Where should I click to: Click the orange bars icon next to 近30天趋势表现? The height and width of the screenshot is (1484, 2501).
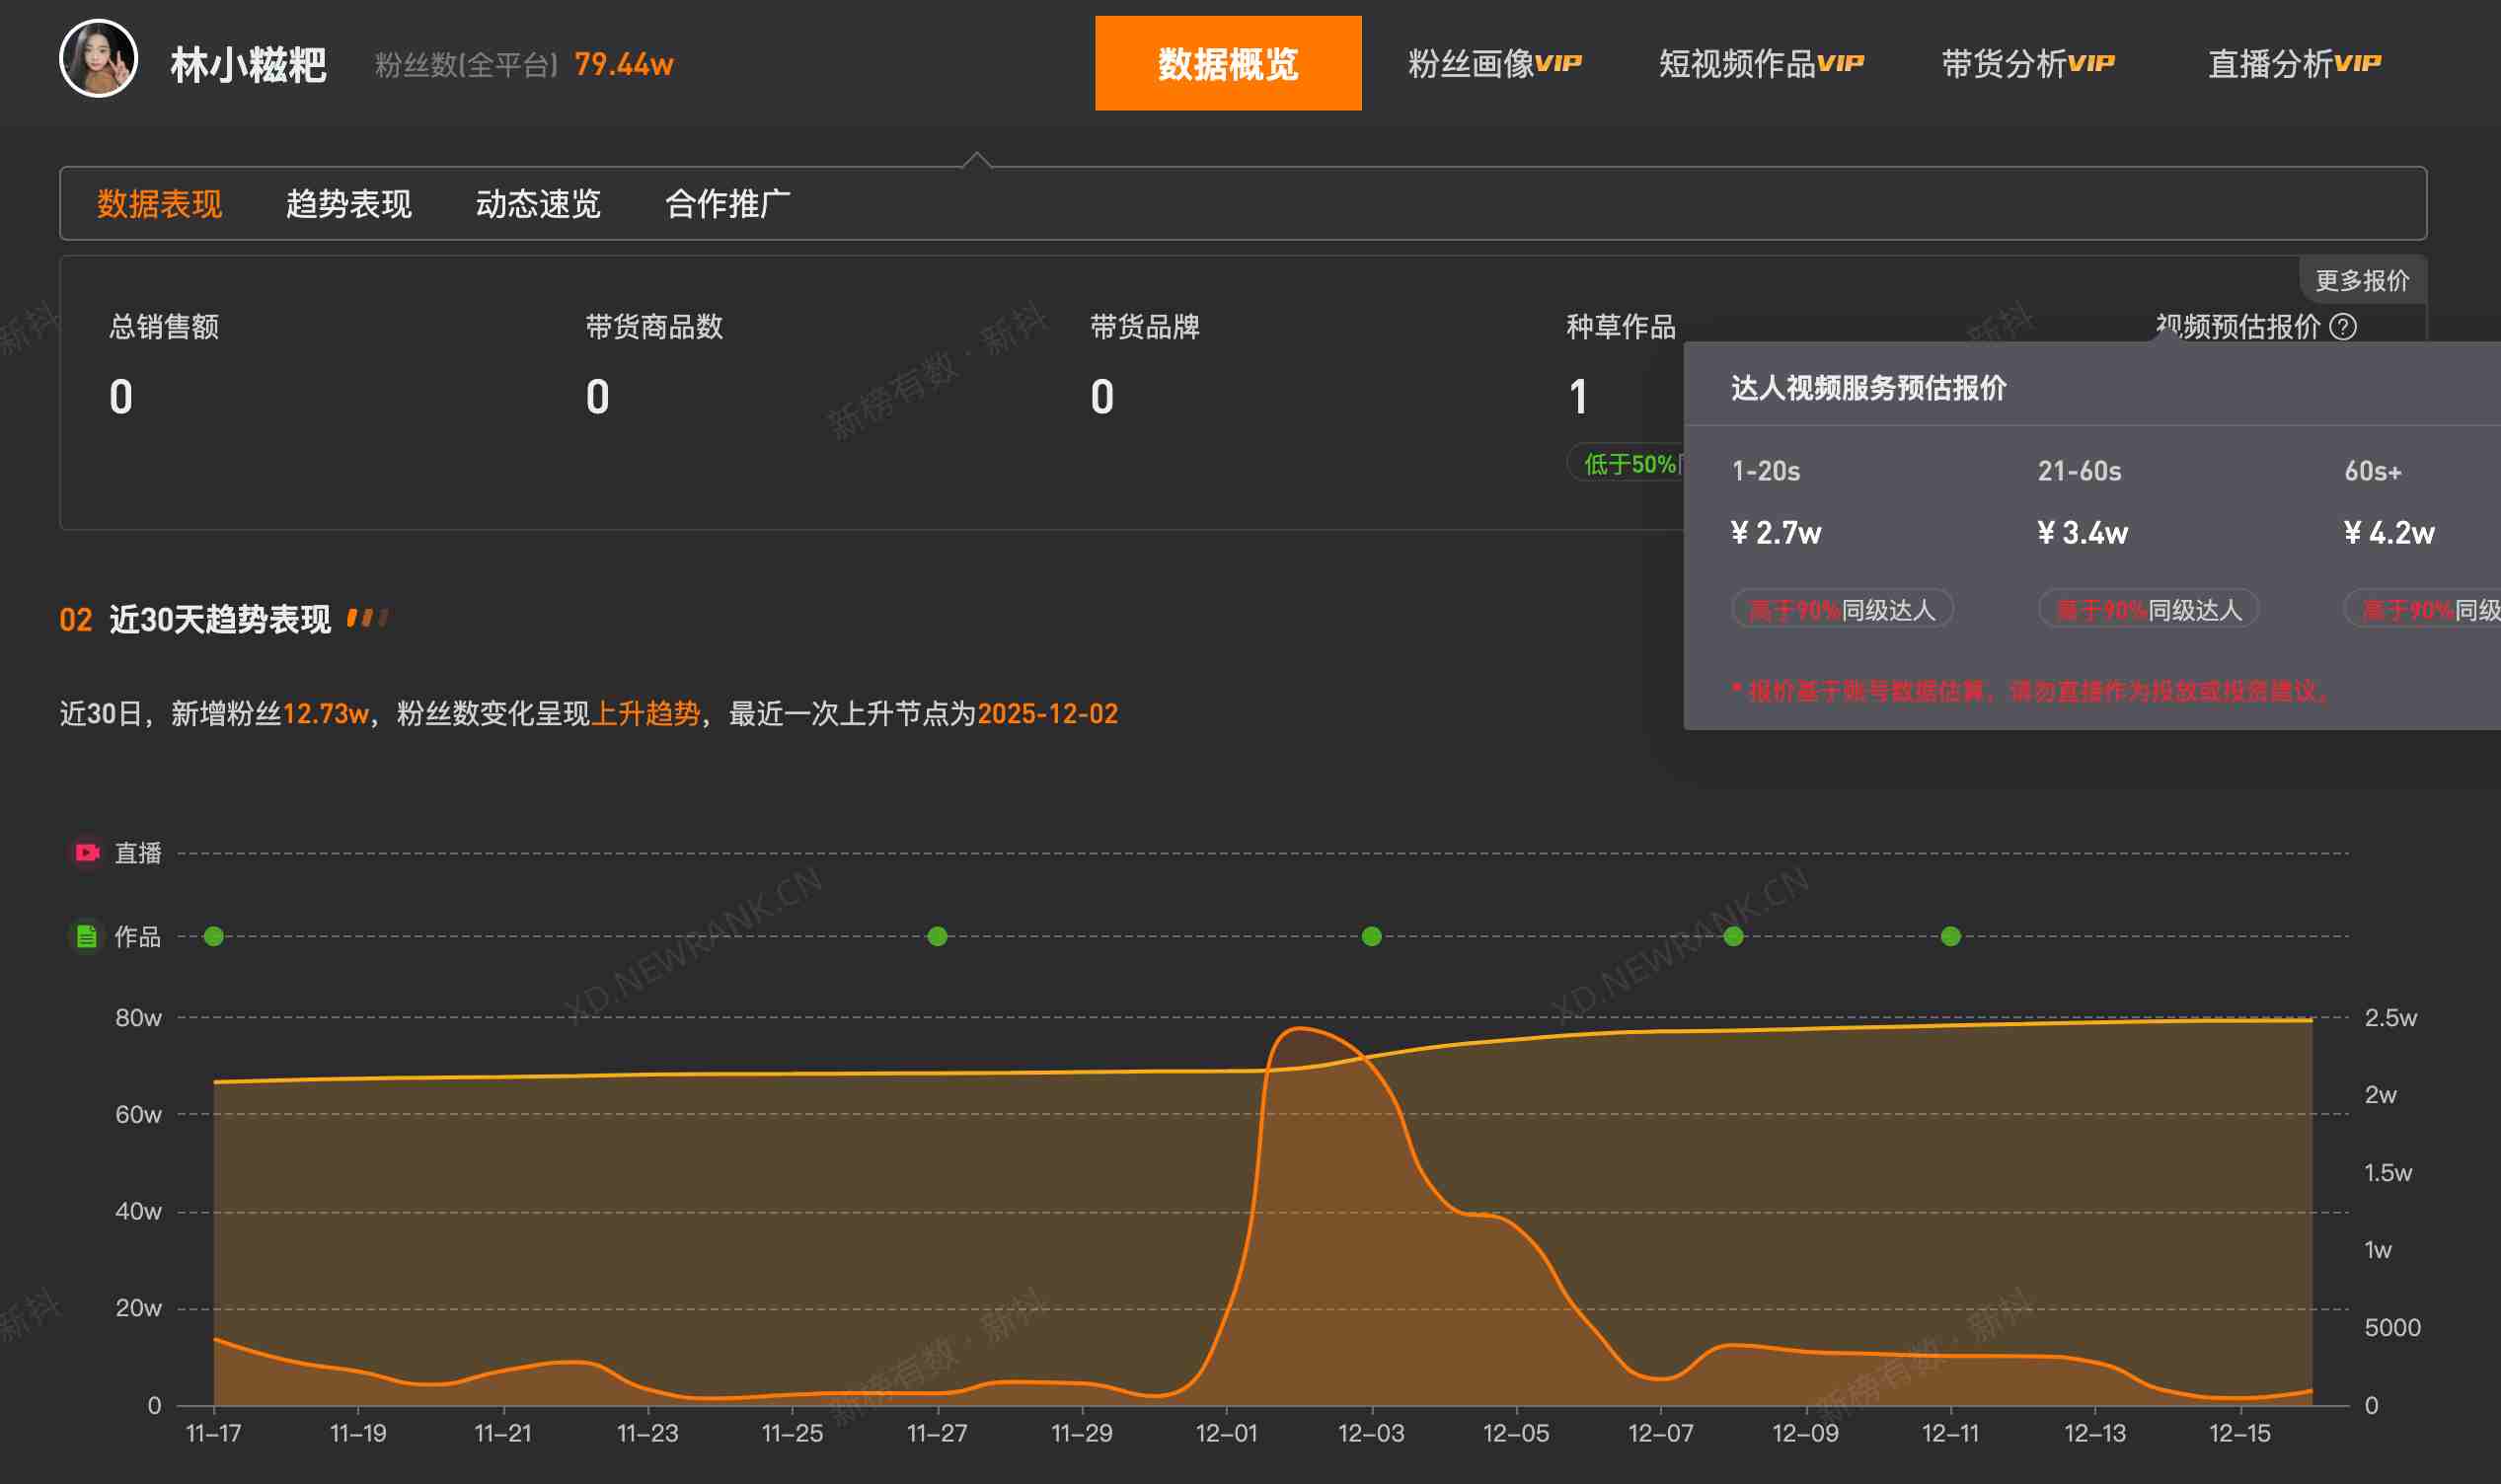pyautogui.click(x=371, y=618)
